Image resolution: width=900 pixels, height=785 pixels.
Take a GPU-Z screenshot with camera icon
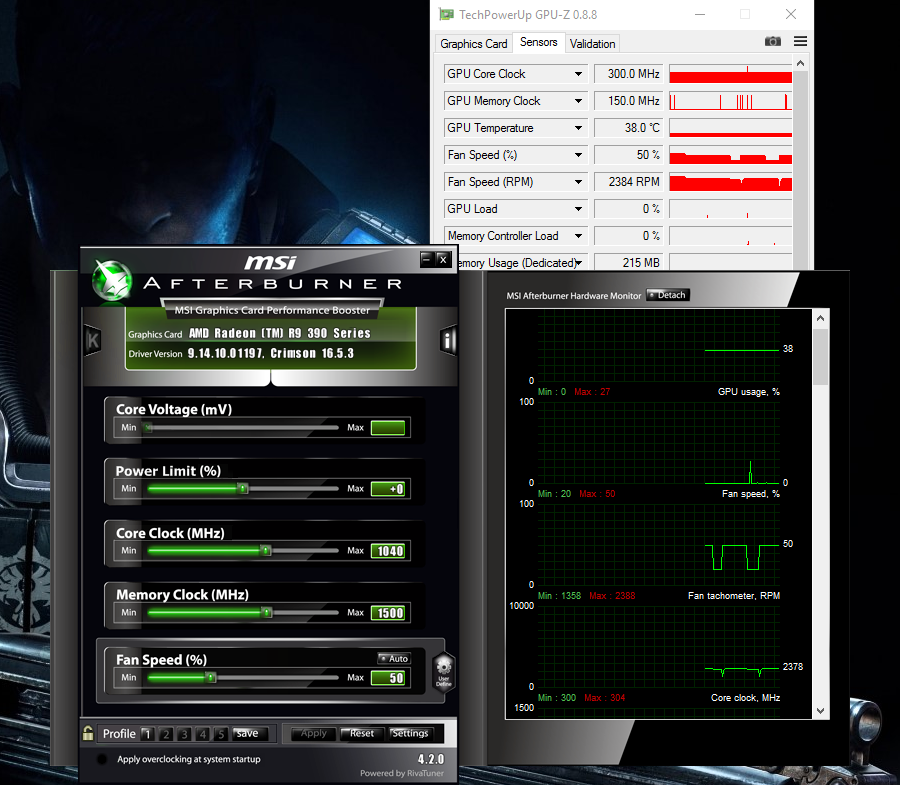click(773, 41)
